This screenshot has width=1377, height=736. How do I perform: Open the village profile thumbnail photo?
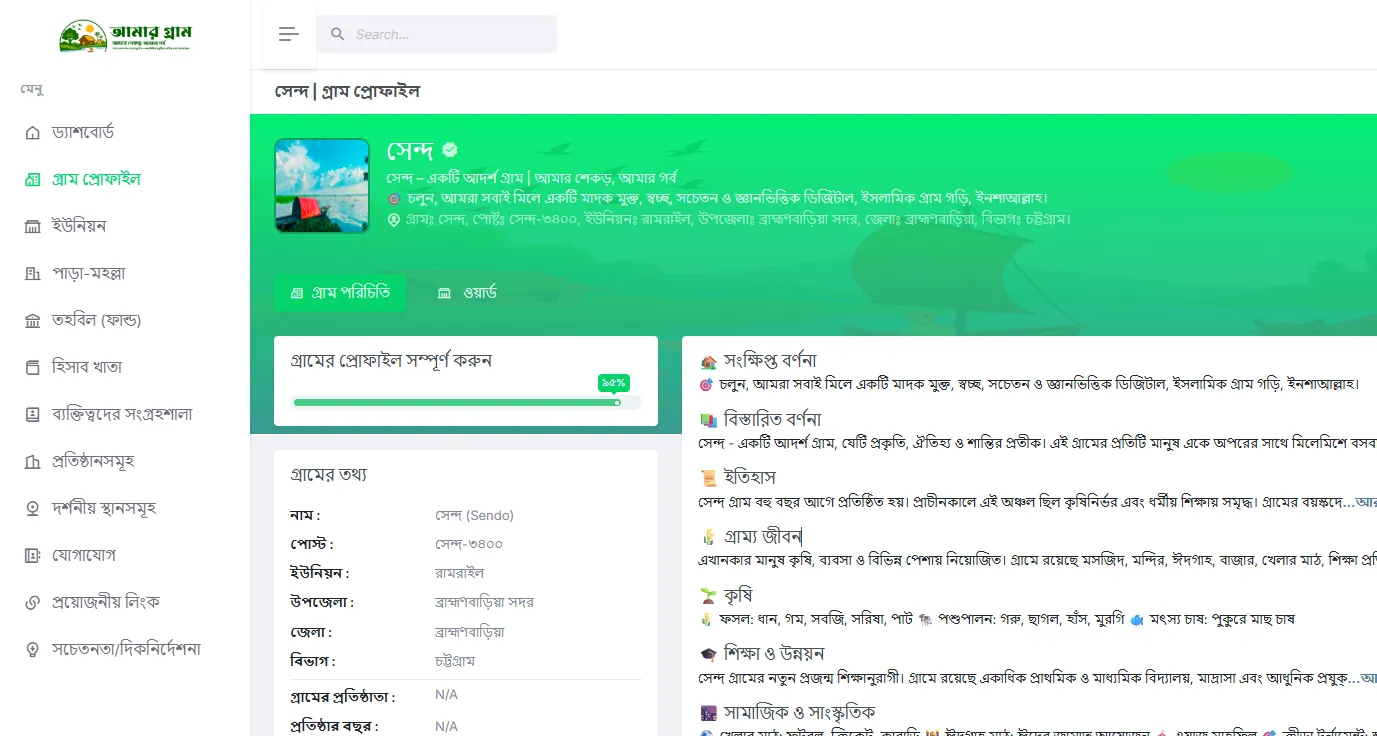tap(322, 186)
